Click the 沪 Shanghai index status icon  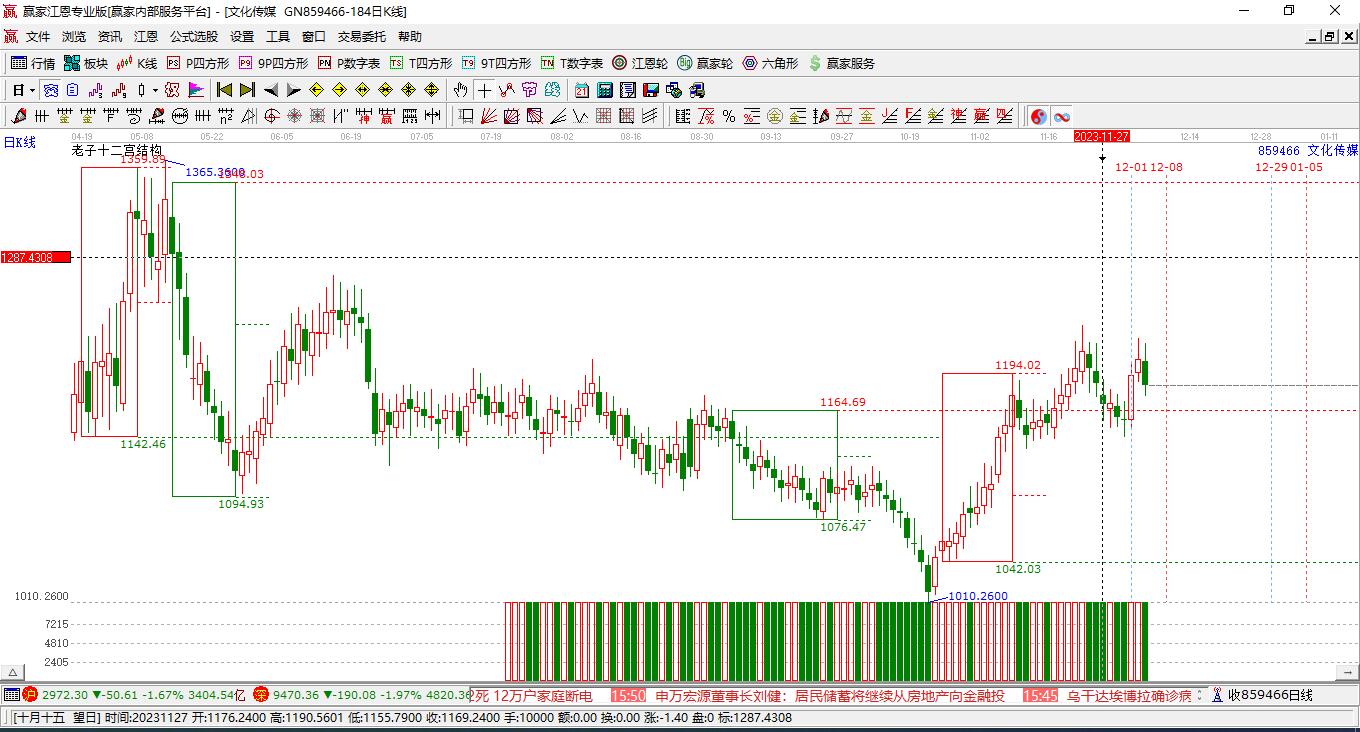tap(30, 695)
